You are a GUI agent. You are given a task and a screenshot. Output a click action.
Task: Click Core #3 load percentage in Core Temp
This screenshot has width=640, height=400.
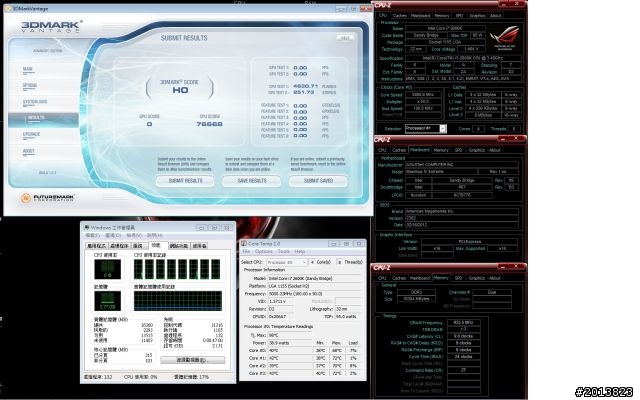[x=353, y=373]
